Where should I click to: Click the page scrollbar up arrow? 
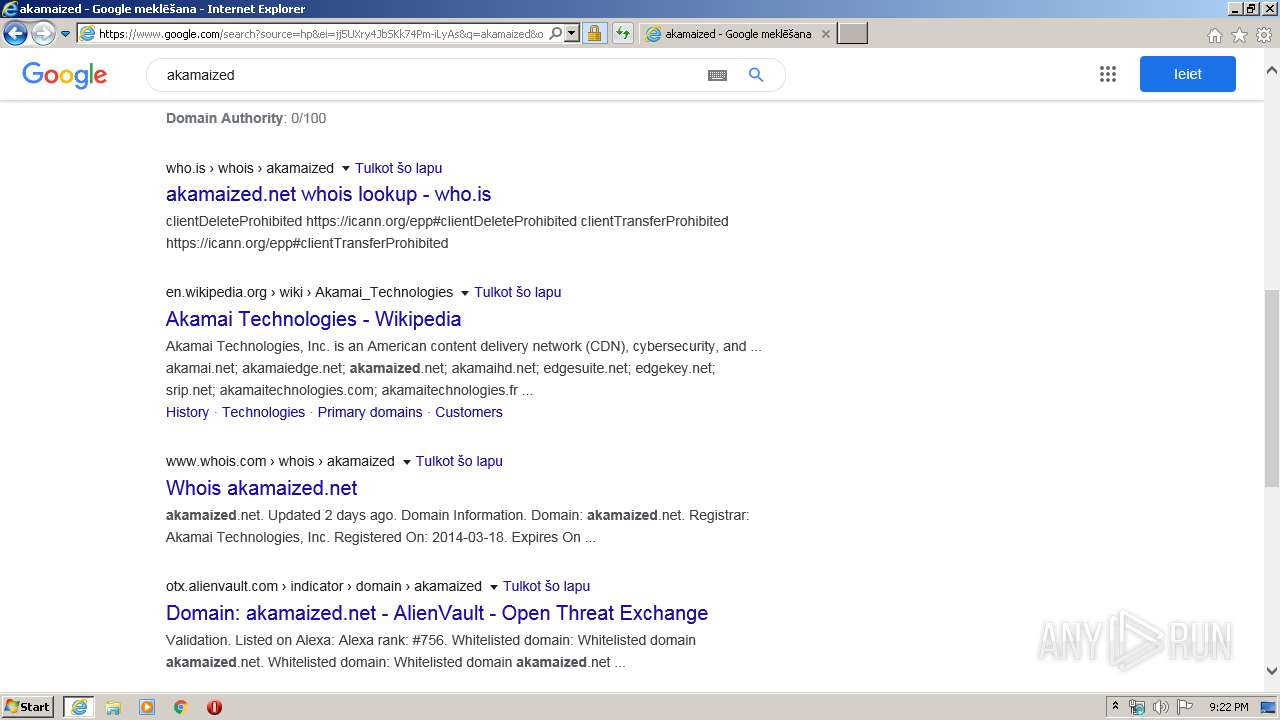(x=1272, y=71)
